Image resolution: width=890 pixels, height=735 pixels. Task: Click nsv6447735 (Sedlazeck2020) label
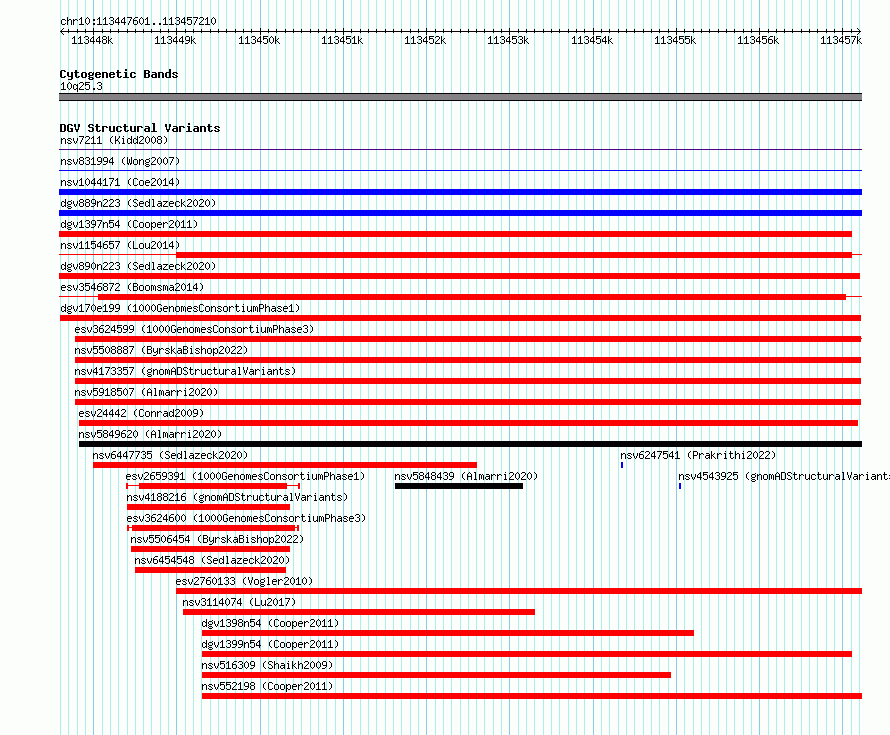[170, 455]
